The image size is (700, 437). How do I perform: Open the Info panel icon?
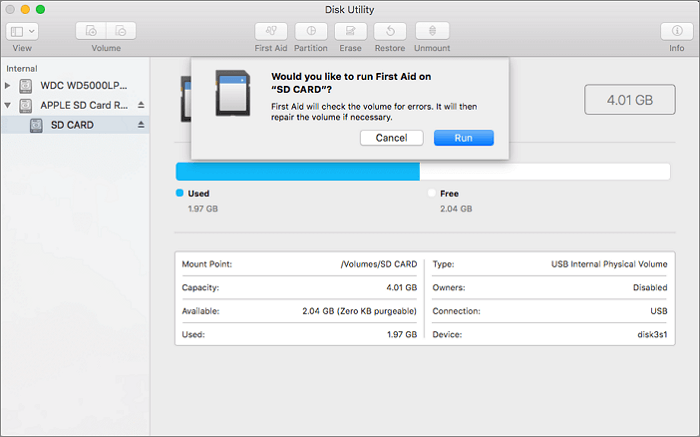(x=677, y=31)
